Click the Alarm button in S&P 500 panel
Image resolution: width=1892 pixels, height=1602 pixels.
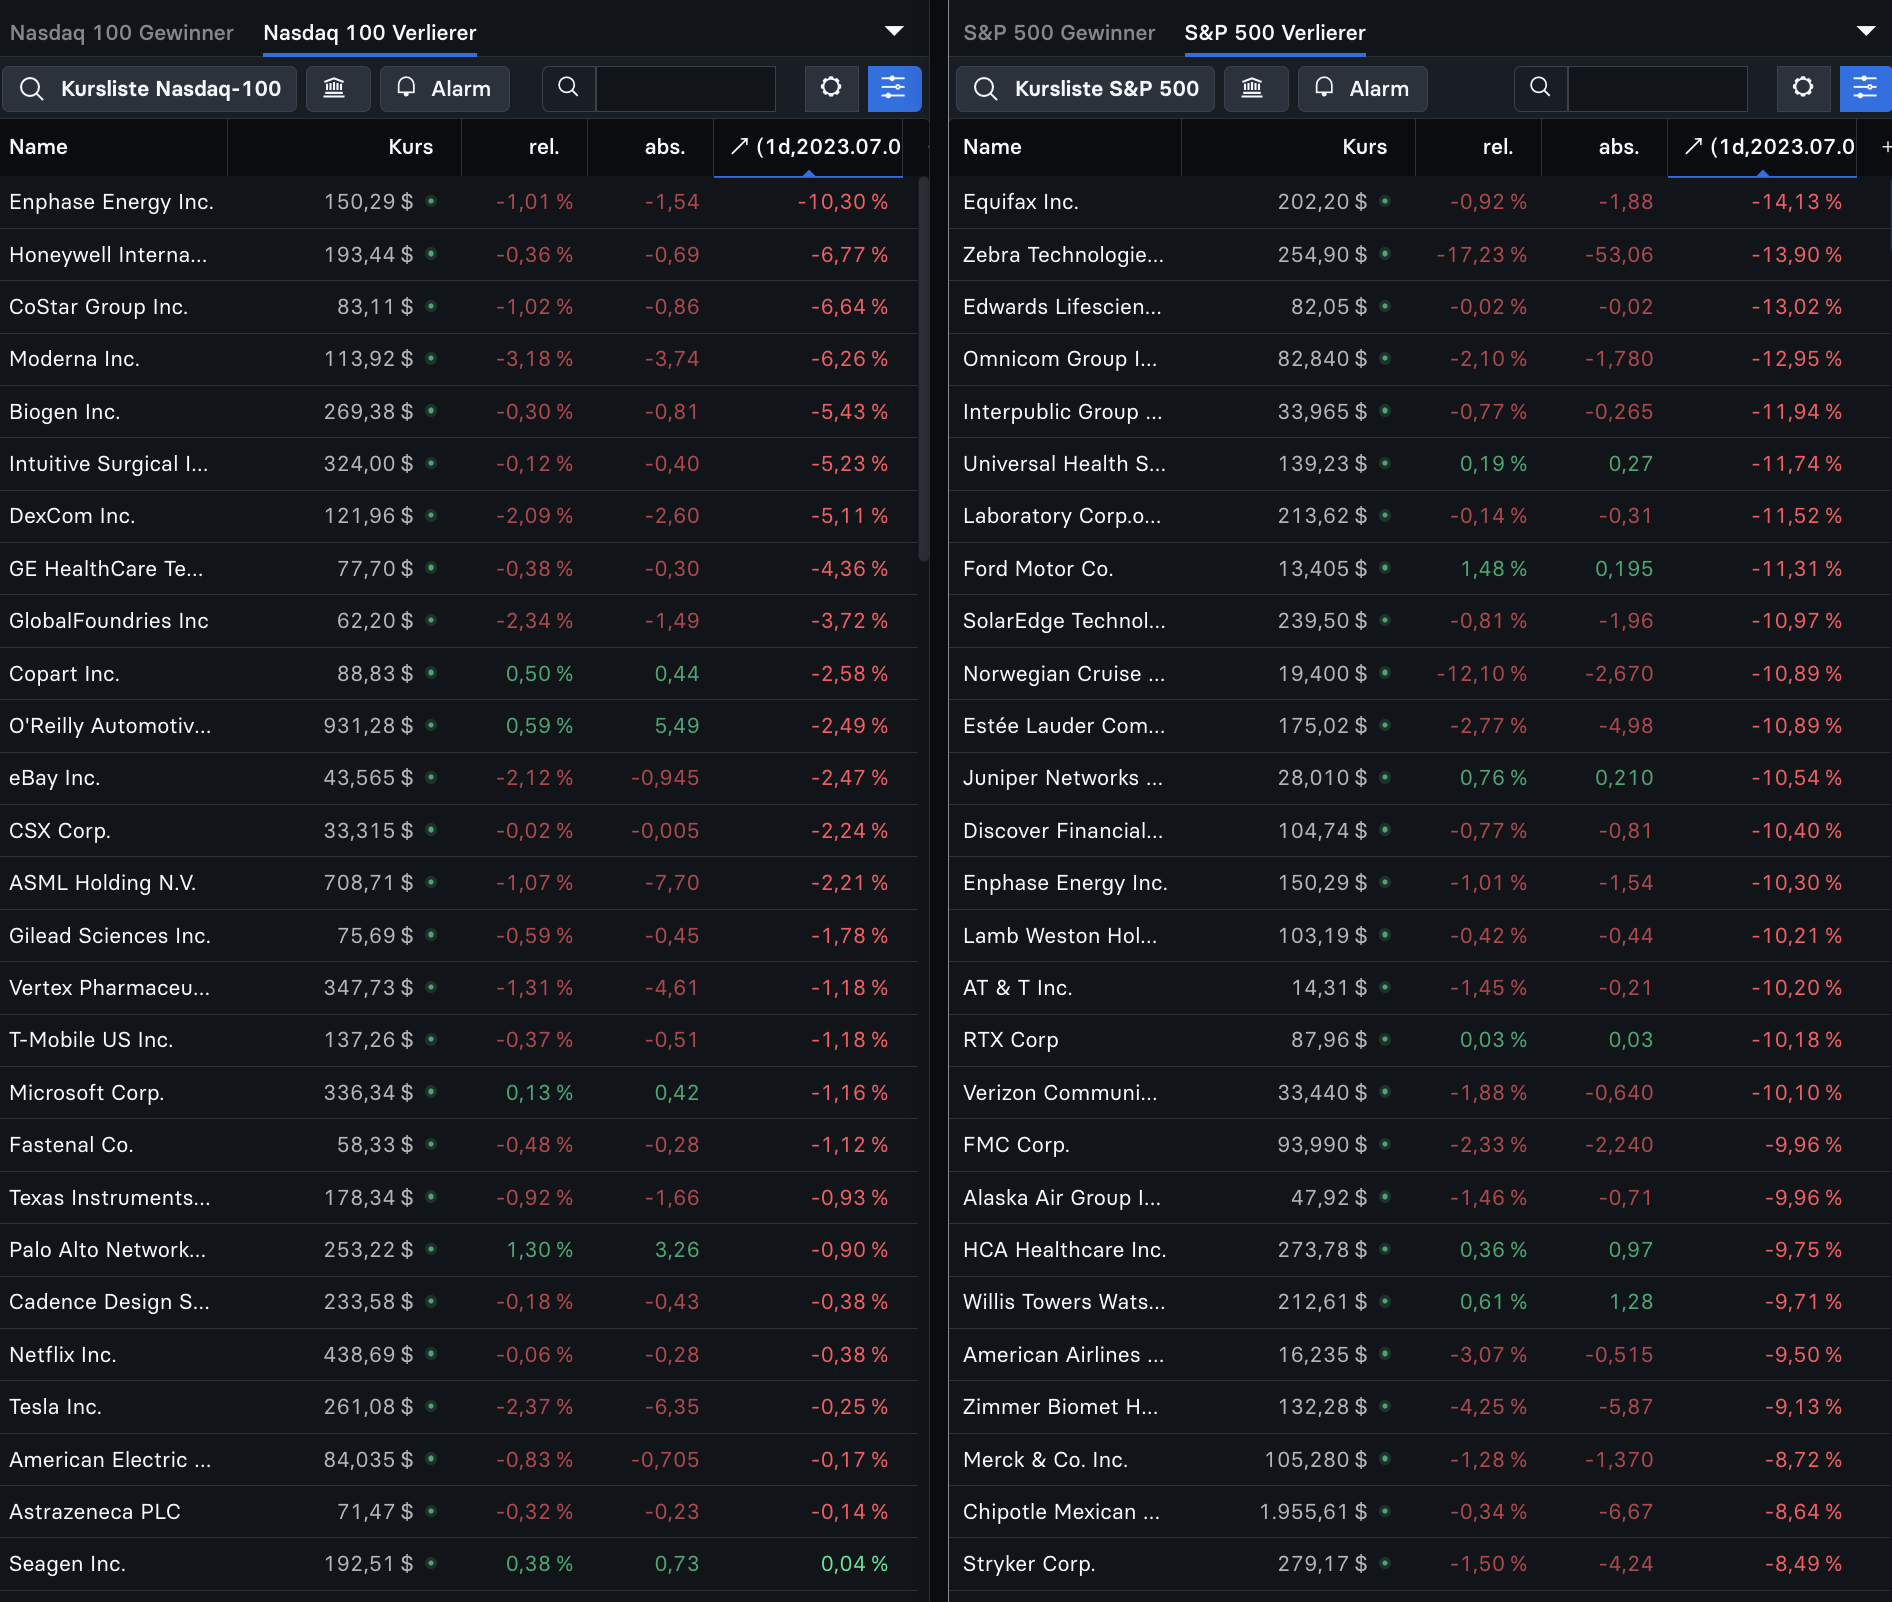pos(1363,88)
